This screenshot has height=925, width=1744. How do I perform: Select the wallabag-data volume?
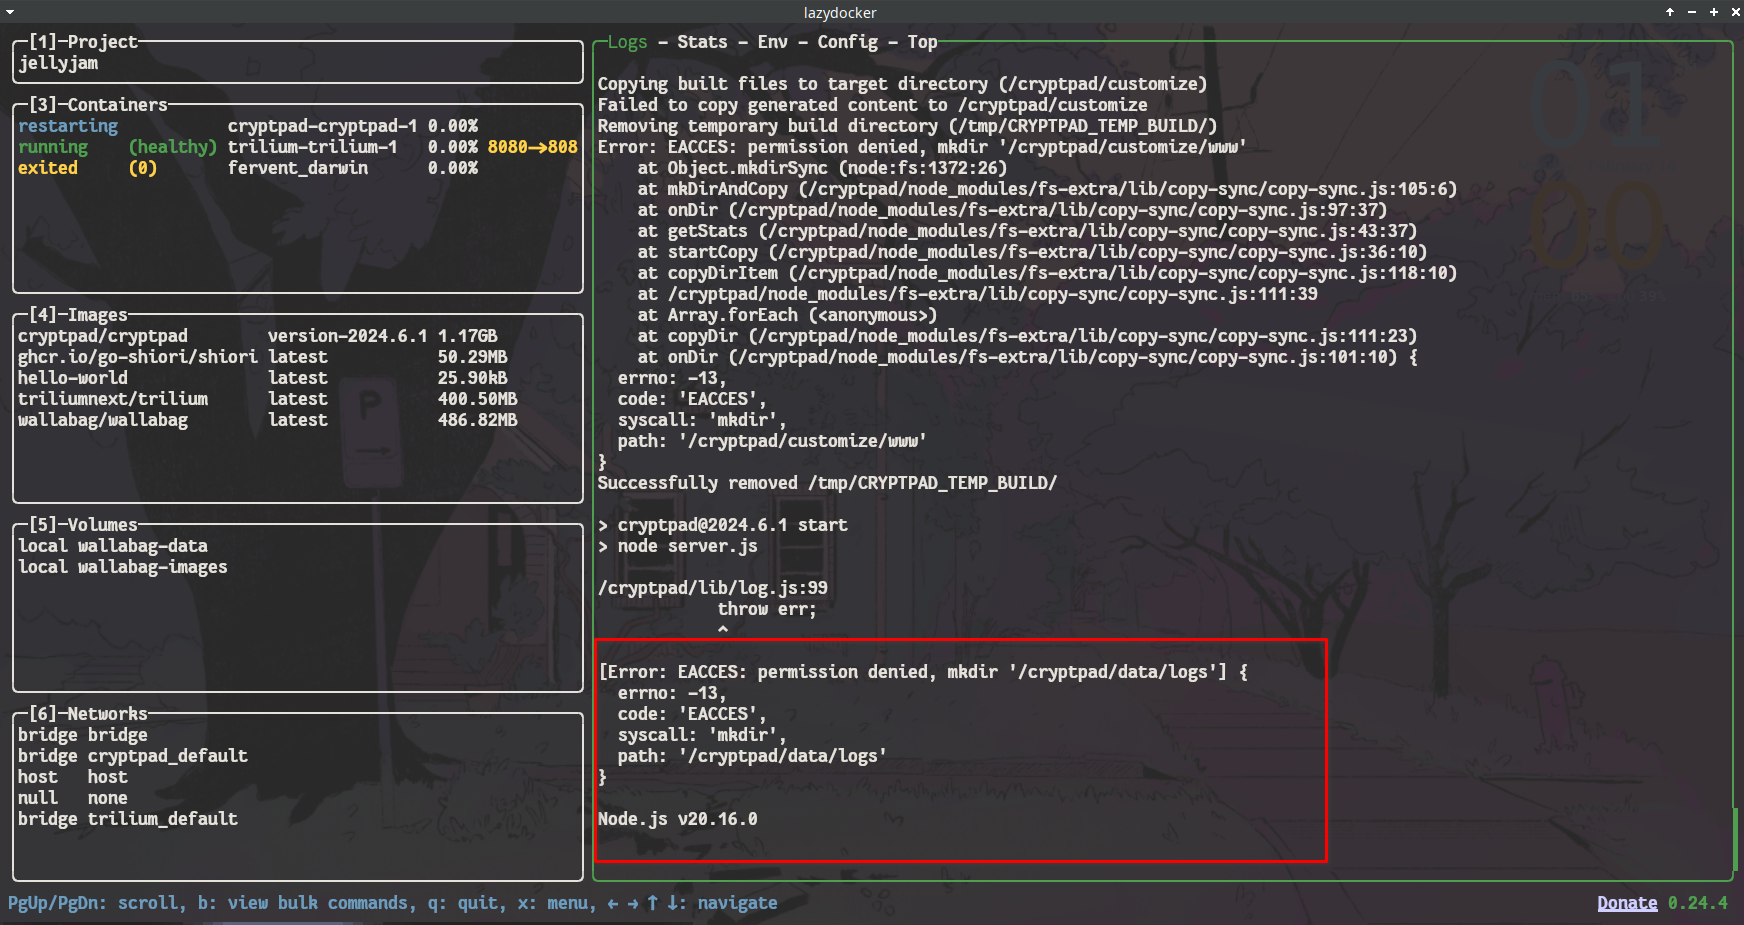point(298,546)
